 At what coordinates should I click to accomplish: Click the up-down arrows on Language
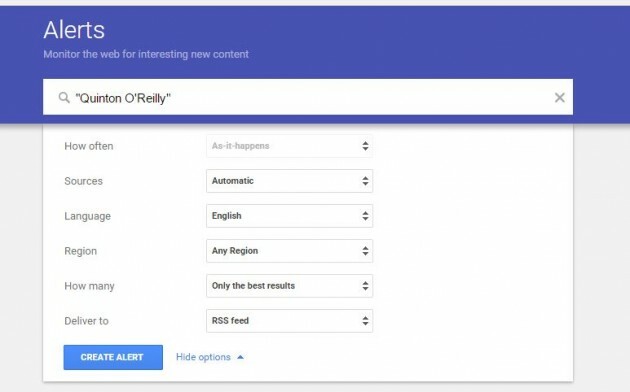point(365,216)
